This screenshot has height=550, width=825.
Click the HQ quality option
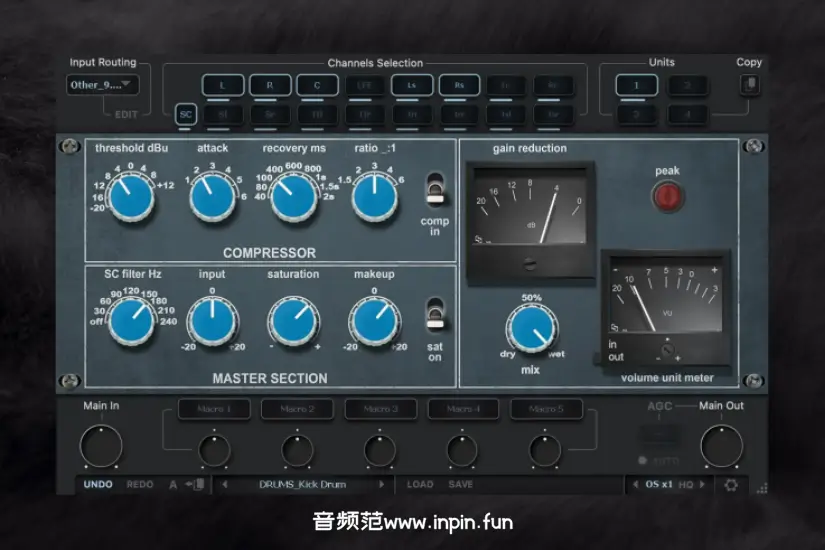(686, 484)
